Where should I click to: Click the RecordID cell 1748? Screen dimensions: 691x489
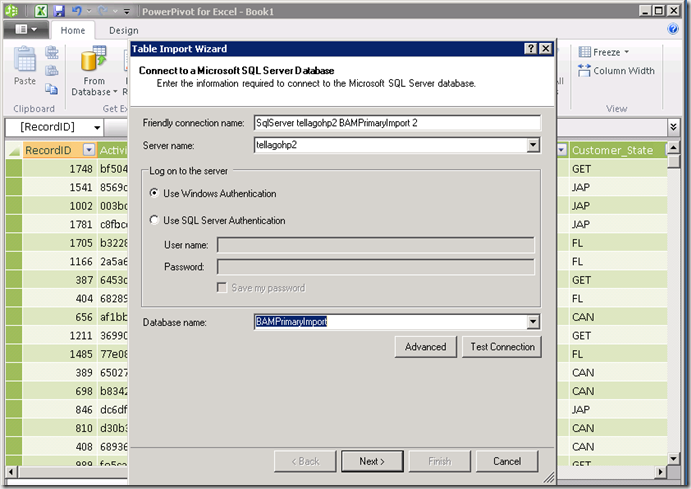point(59,169)
